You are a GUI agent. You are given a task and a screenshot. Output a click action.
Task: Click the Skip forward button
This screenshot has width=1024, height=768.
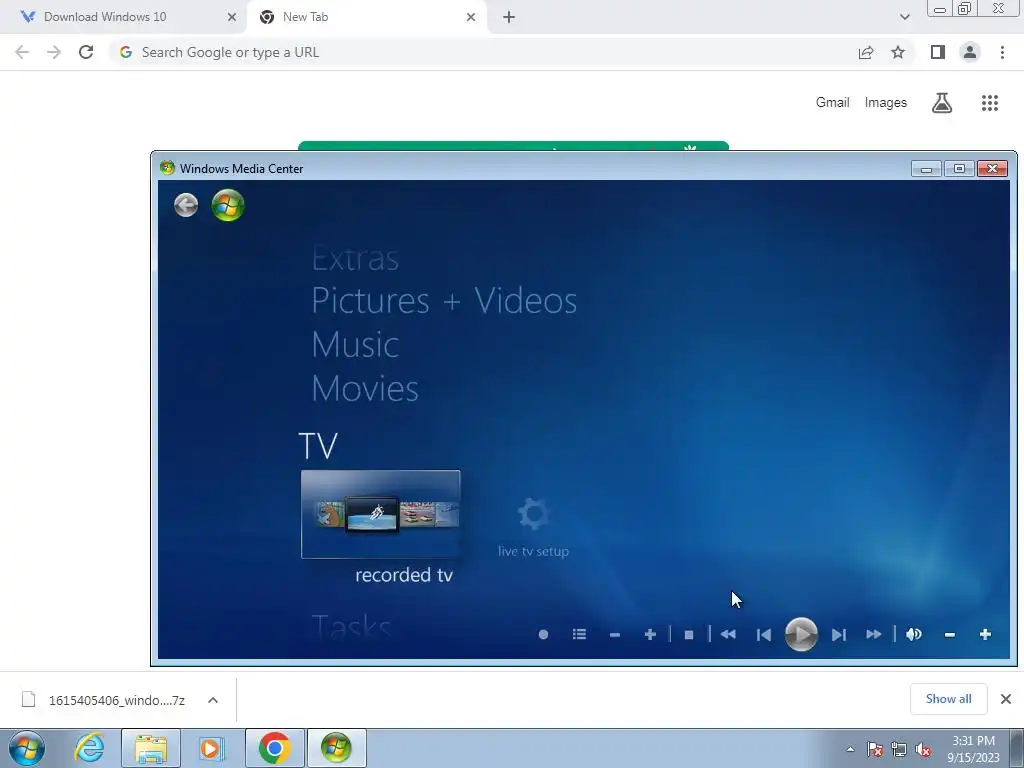tap(839, 634)
